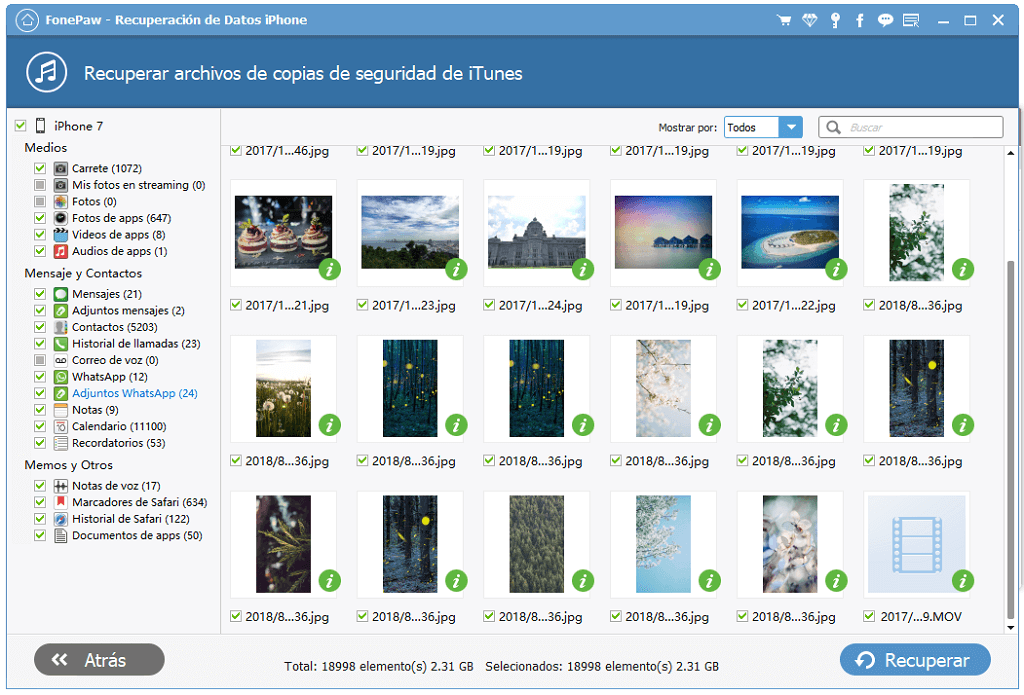Click the Atrás back button
This screenshot has width=1024, height=695.
coord(99,660)
